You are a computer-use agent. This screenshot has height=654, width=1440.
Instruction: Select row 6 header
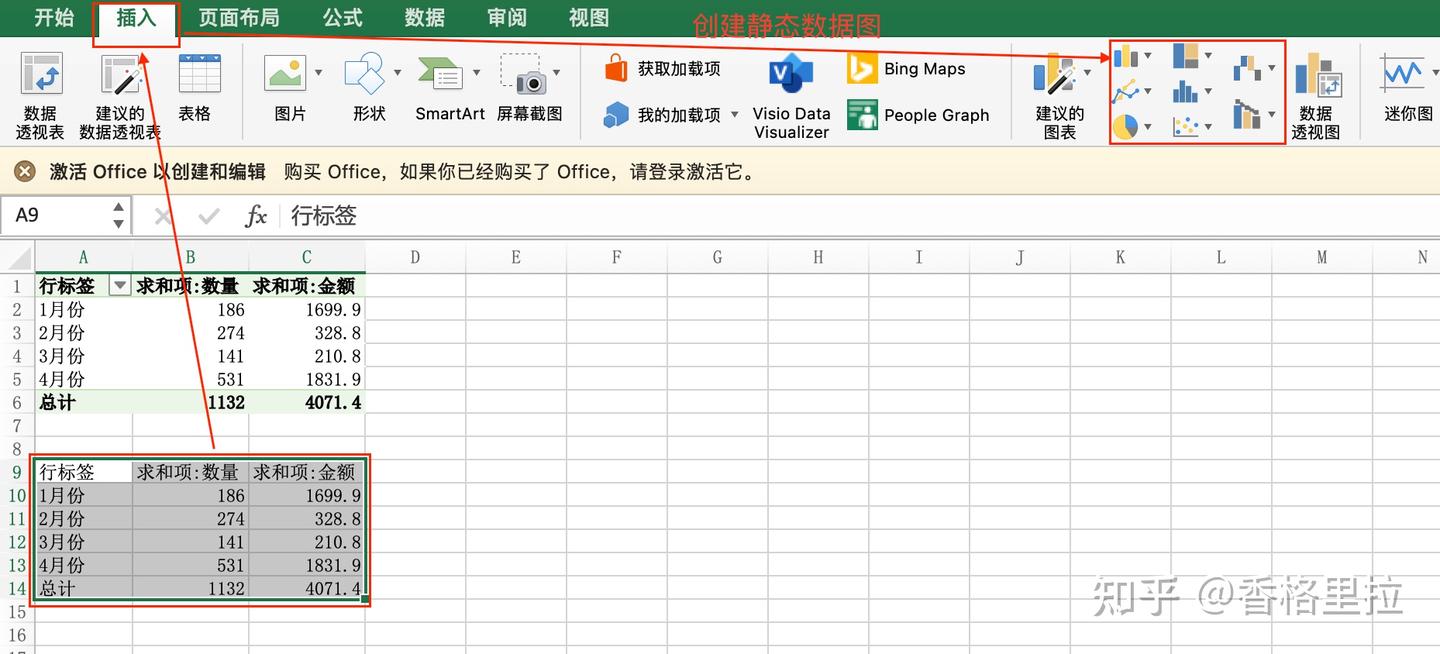pos(17,402)
